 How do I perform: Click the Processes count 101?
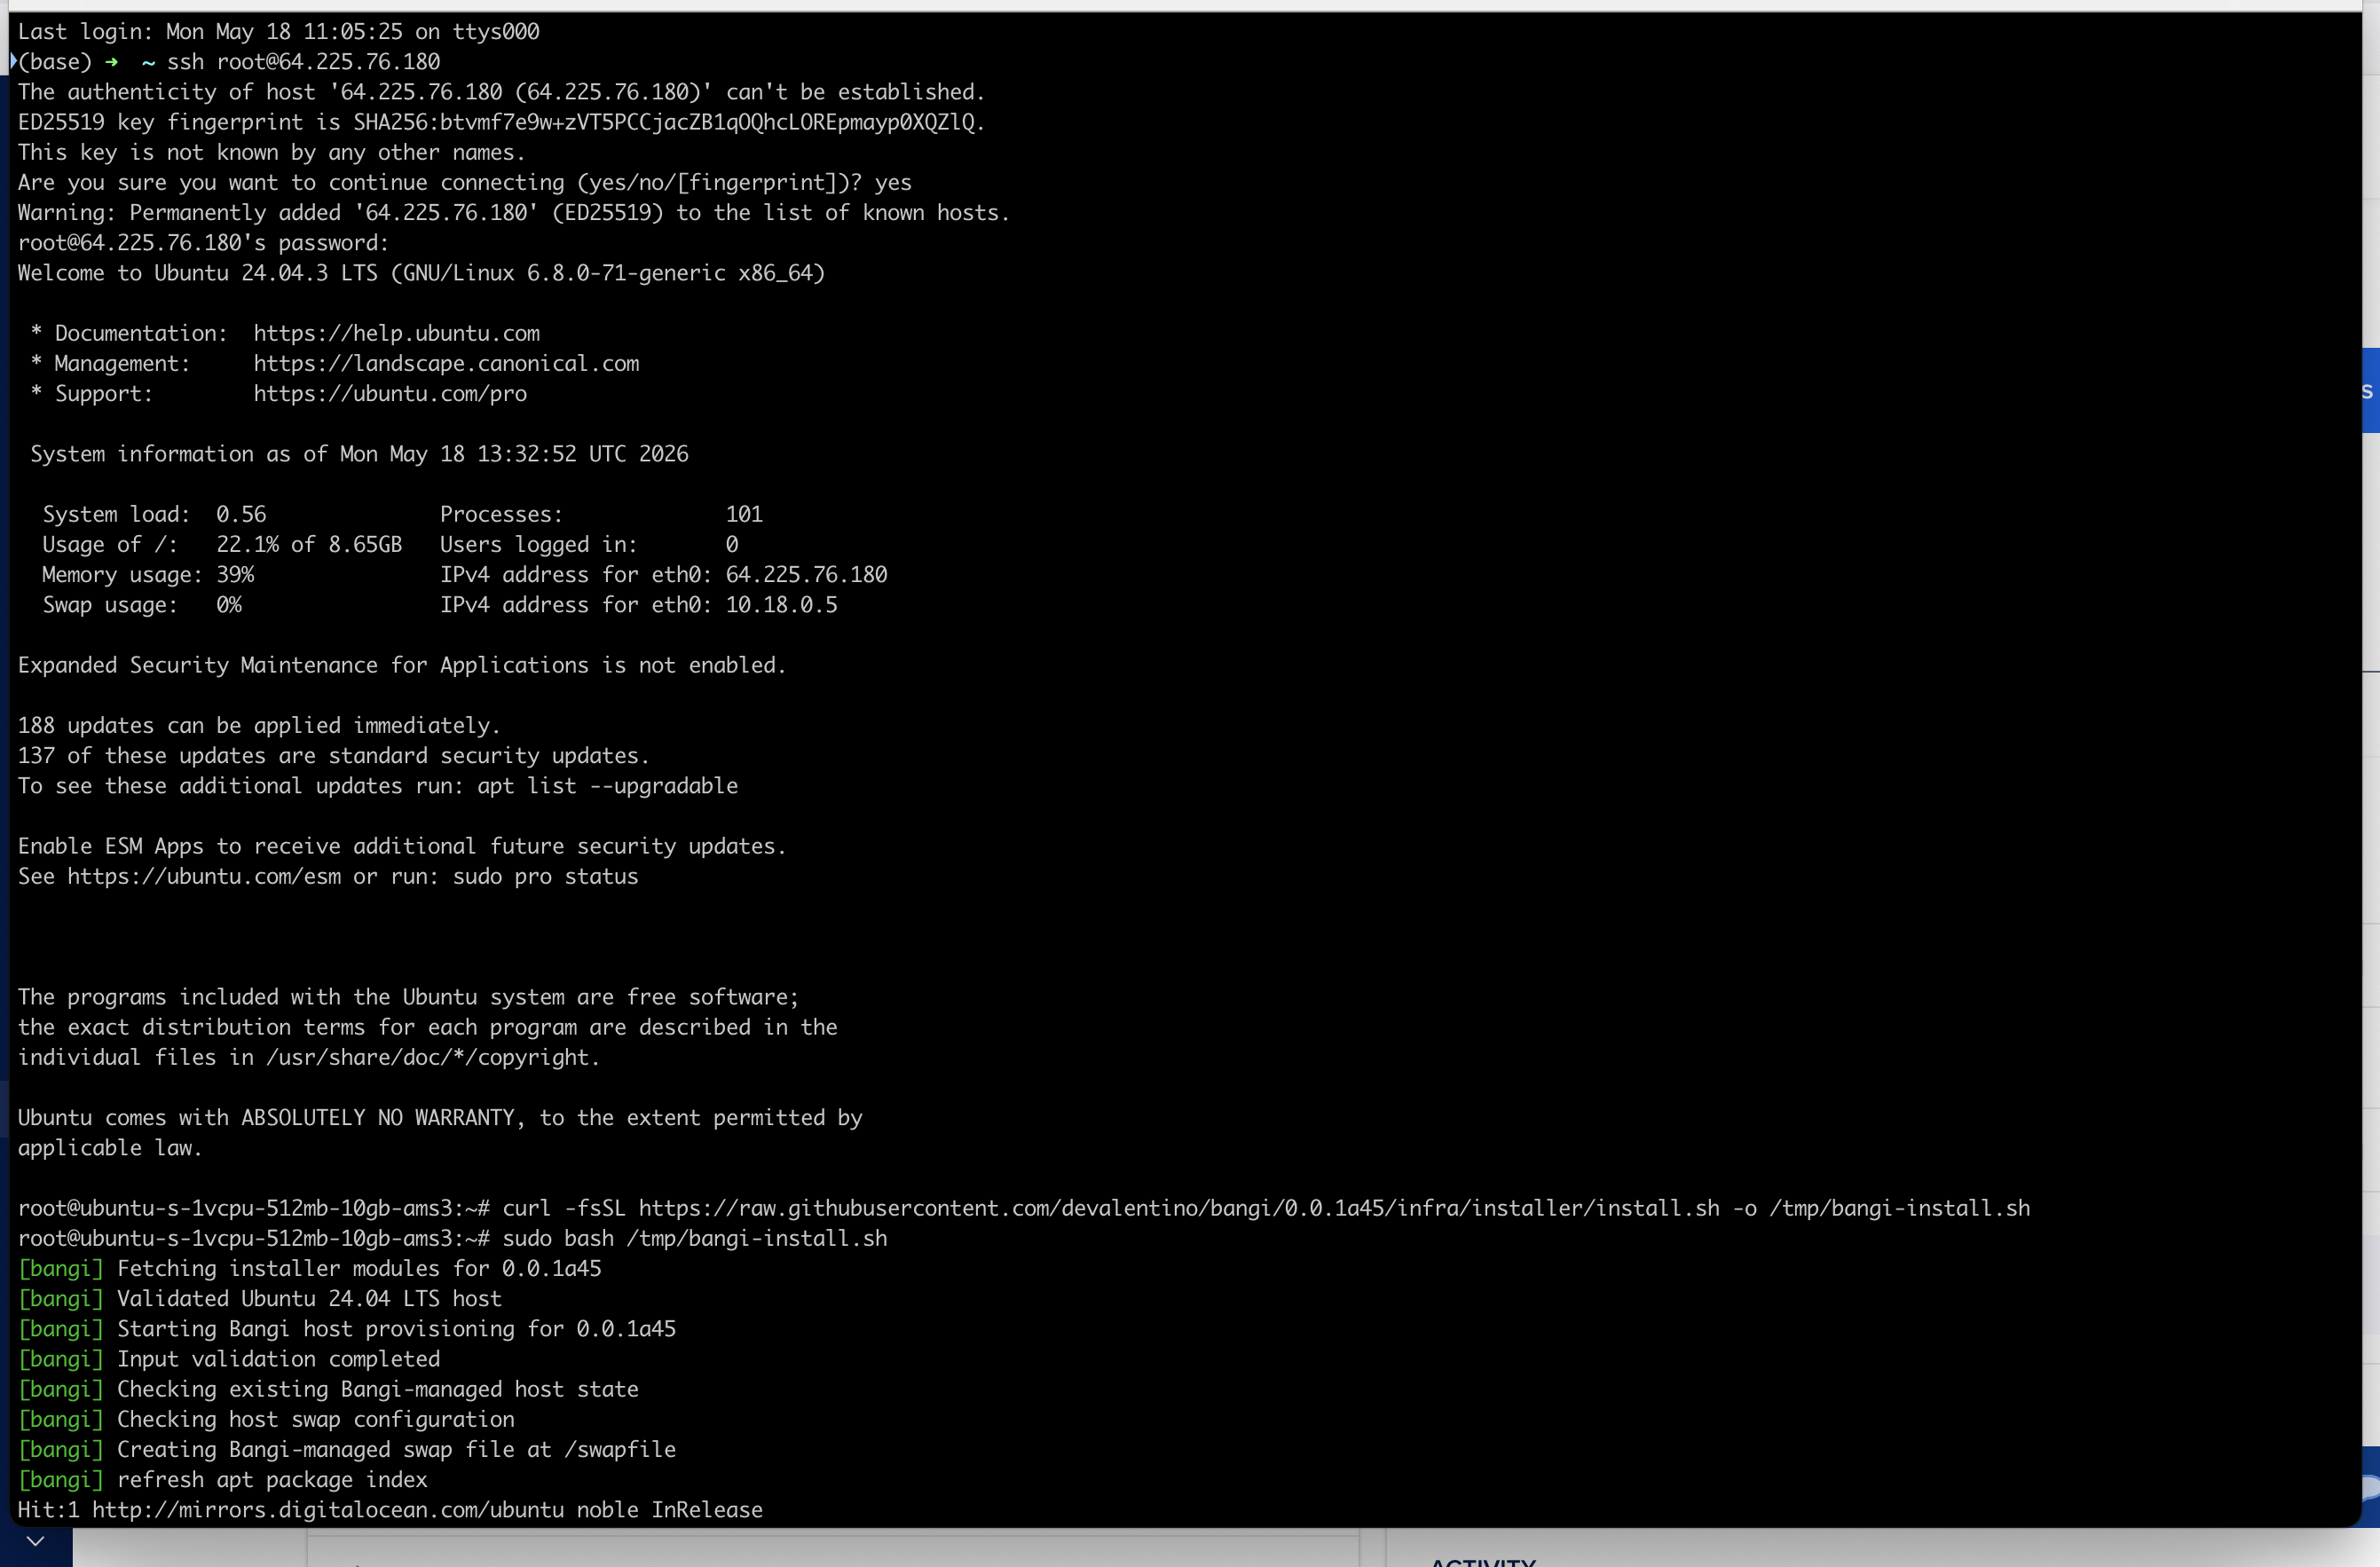tap(744, 515)
